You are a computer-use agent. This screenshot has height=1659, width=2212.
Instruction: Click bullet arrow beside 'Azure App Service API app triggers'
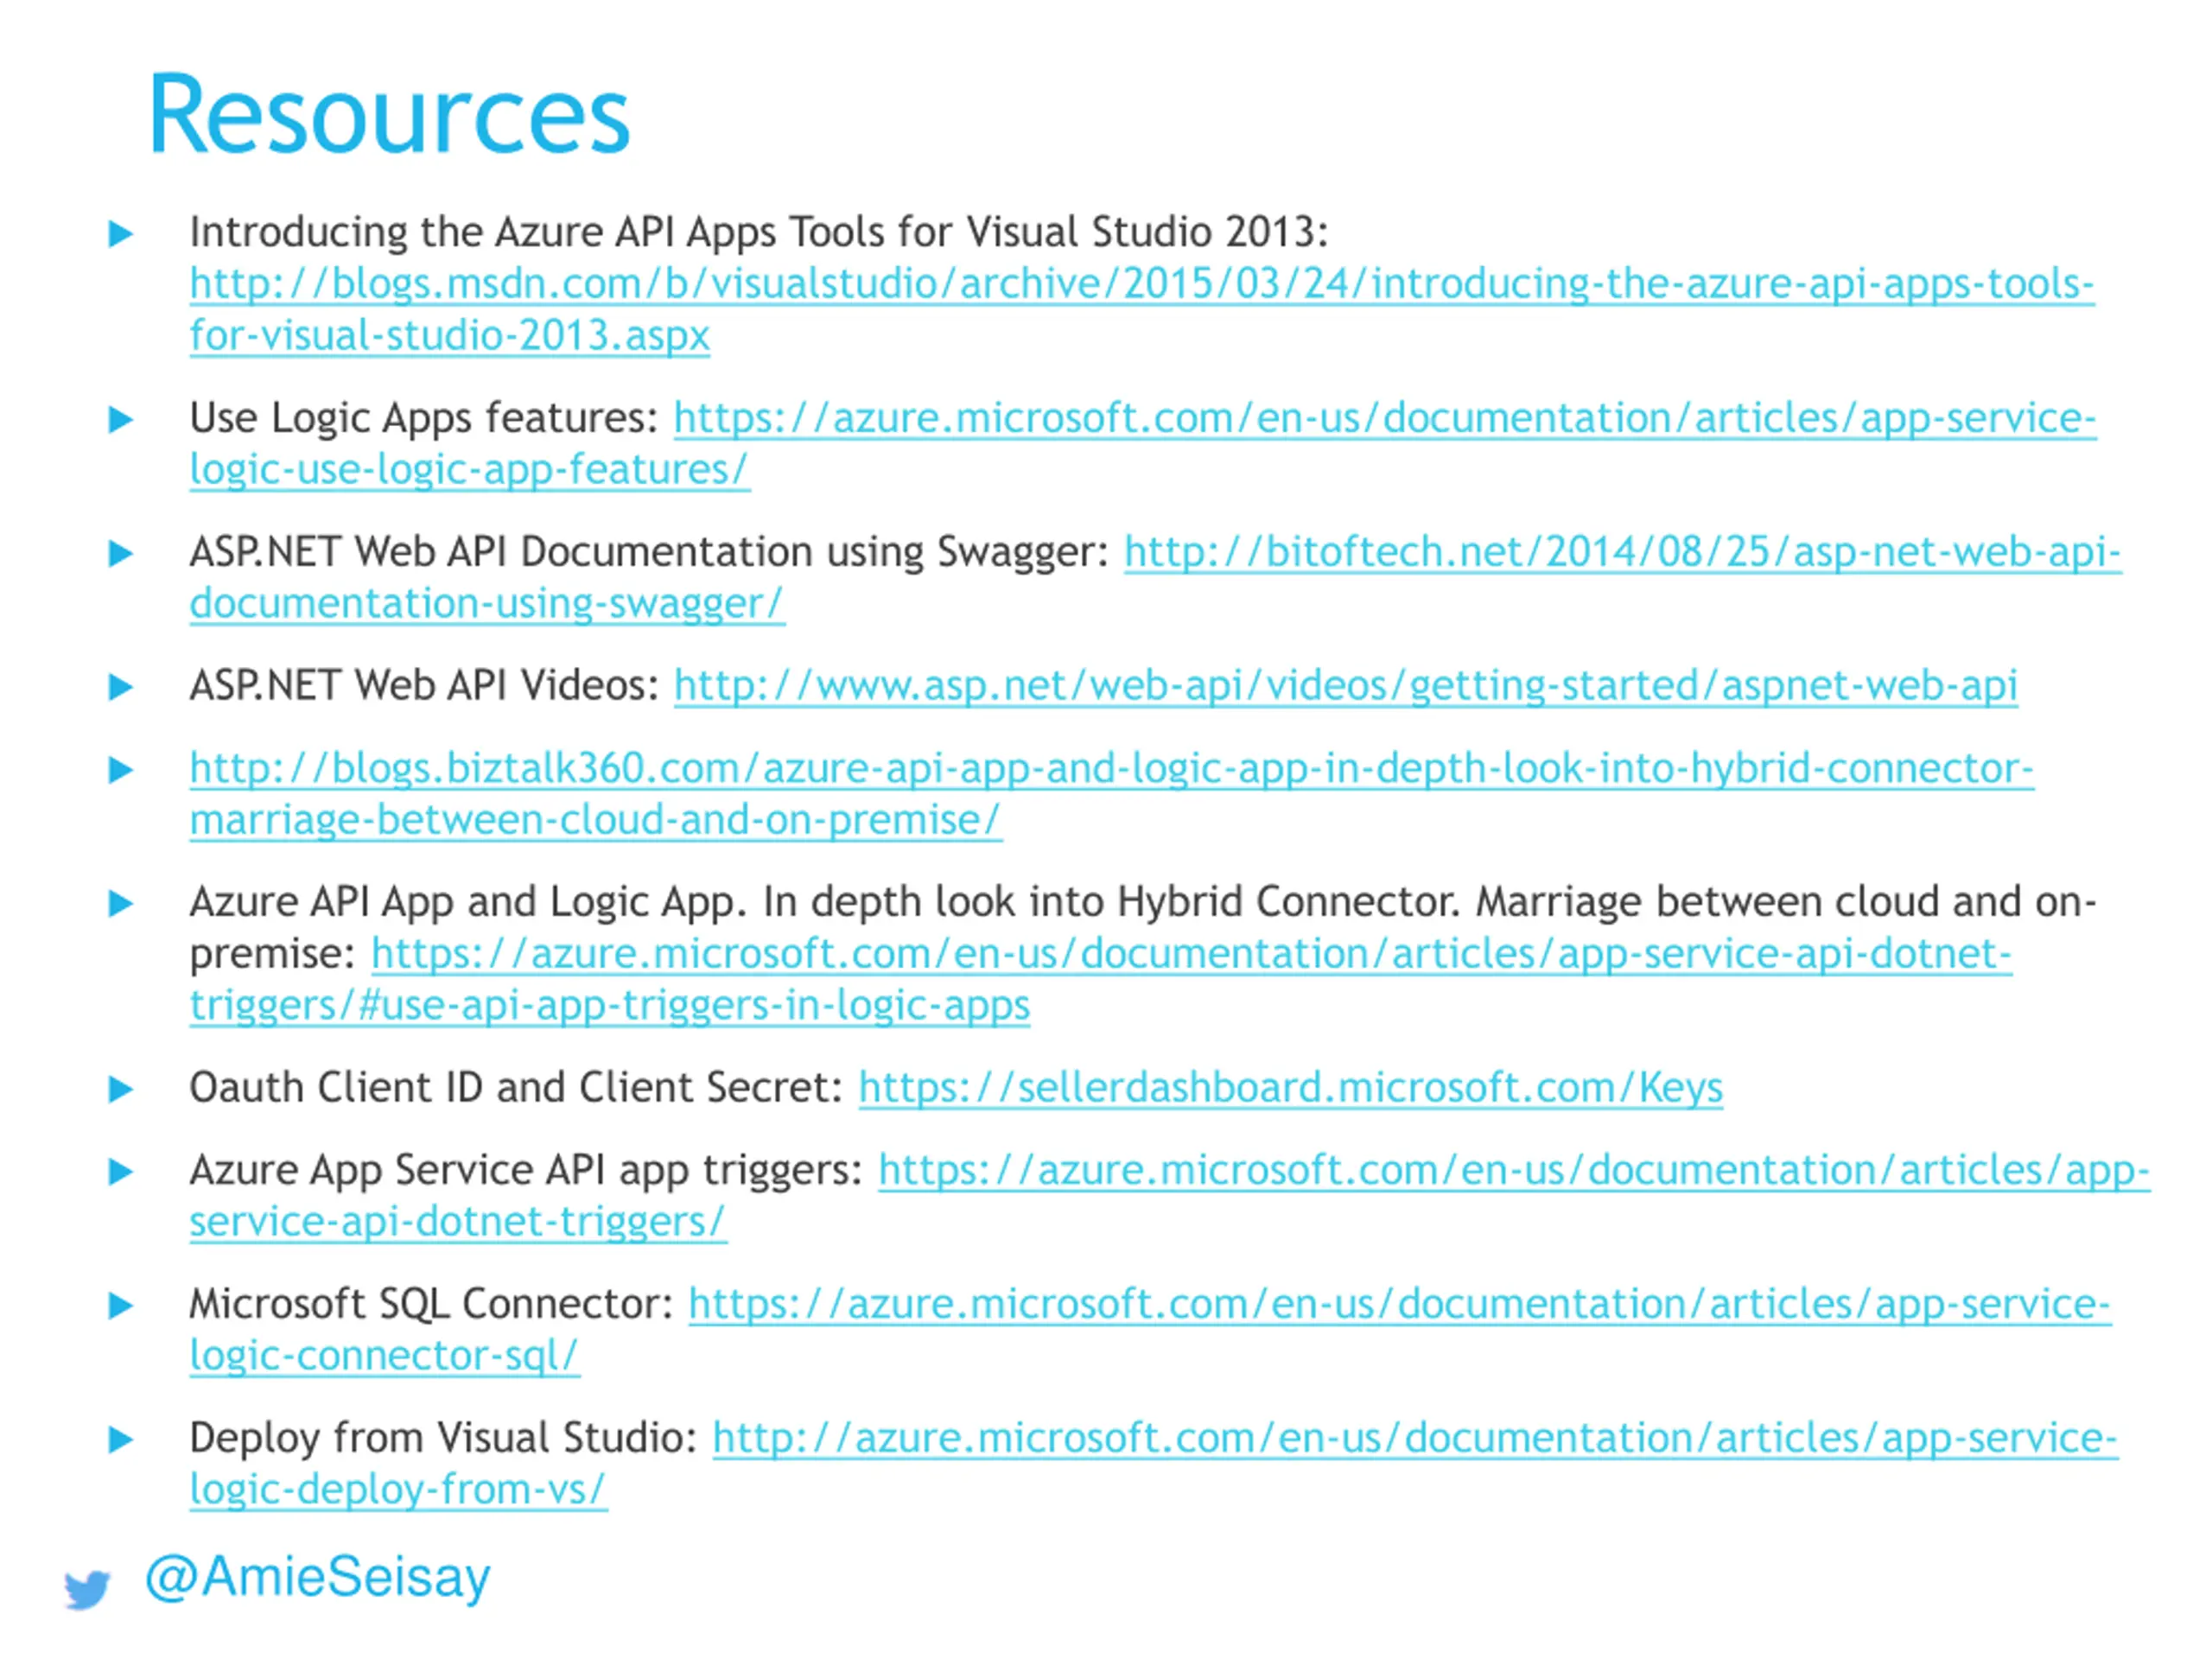coord(120,1172)
